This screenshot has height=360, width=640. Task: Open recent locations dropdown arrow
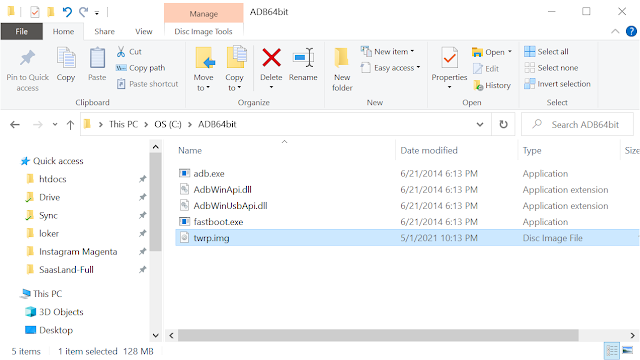[55, 124]
